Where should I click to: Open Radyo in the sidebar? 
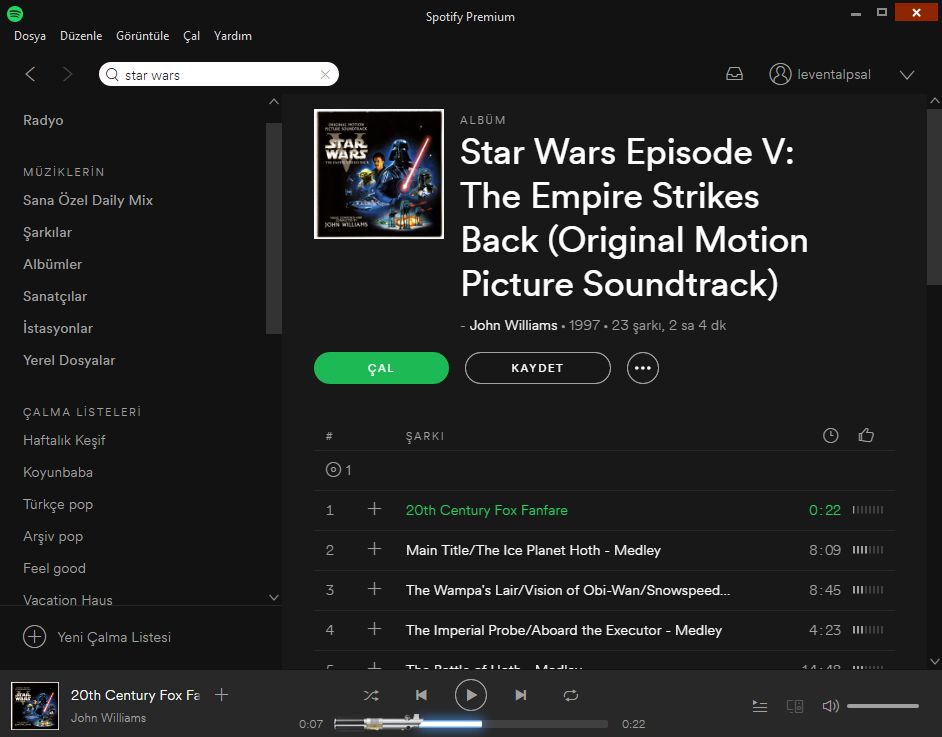pos(43,120)
